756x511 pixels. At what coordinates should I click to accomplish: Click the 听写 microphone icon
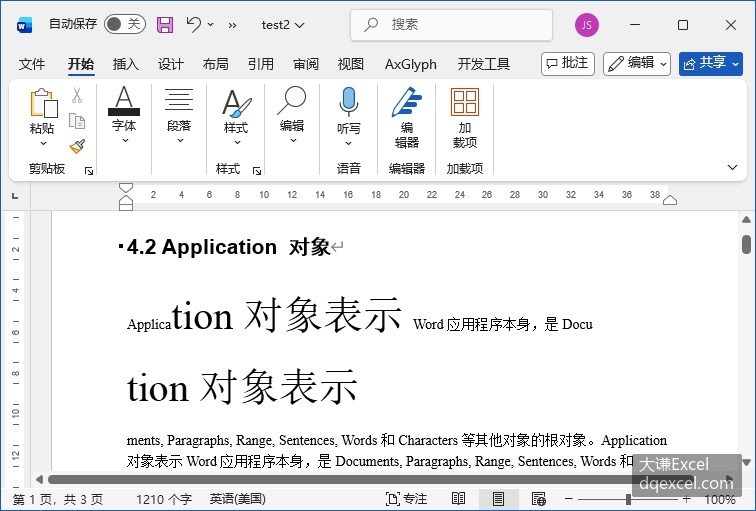click(349, 101)
